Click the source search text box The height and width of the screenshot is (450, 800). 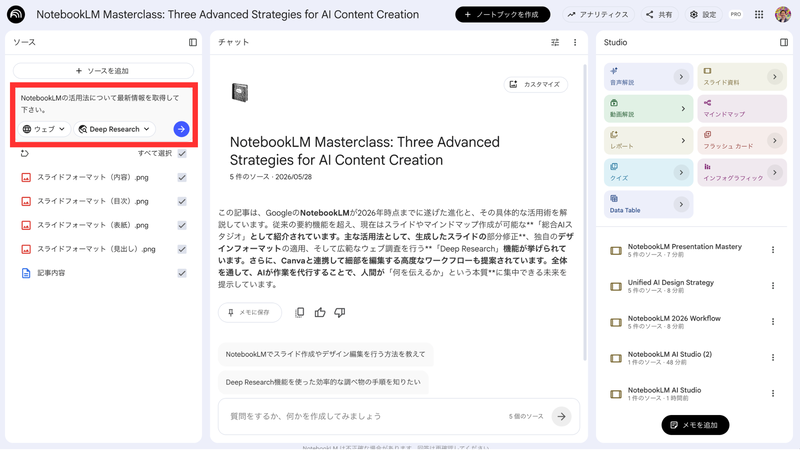coord(102,104)
